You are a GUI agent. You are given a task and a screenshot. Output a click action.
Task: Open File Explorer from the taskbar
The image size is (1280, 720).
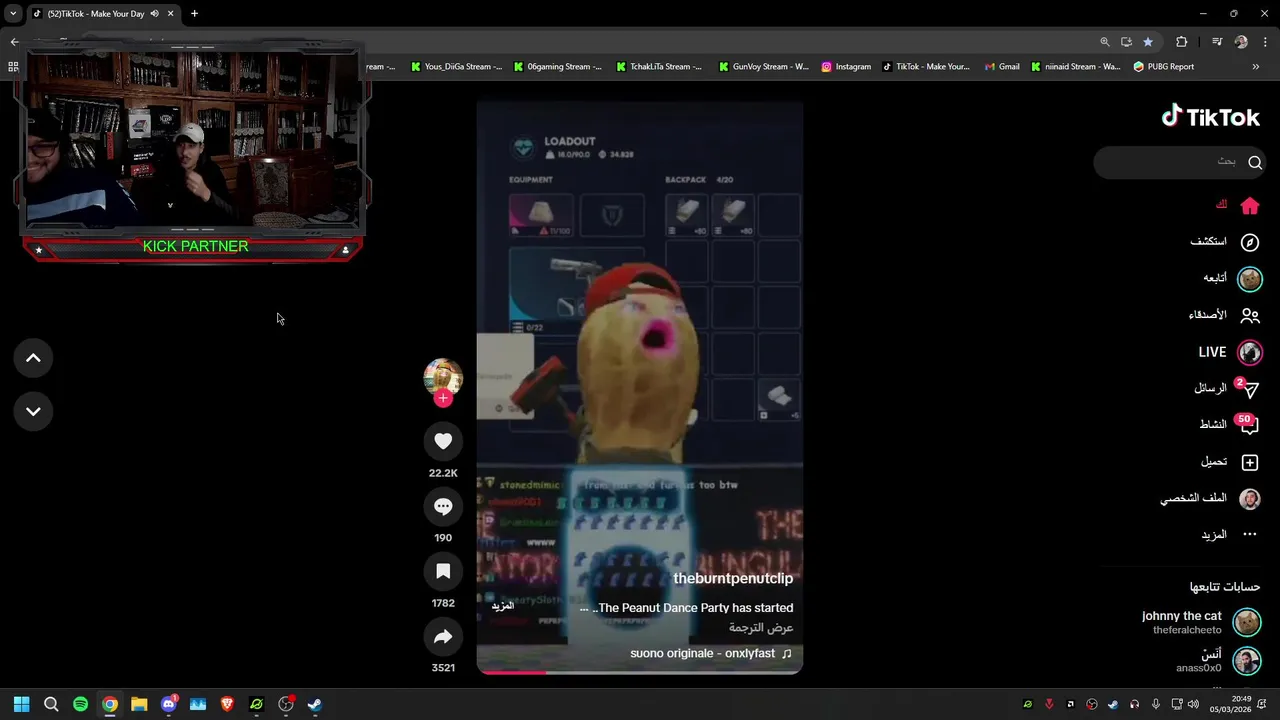click(139, 704)
